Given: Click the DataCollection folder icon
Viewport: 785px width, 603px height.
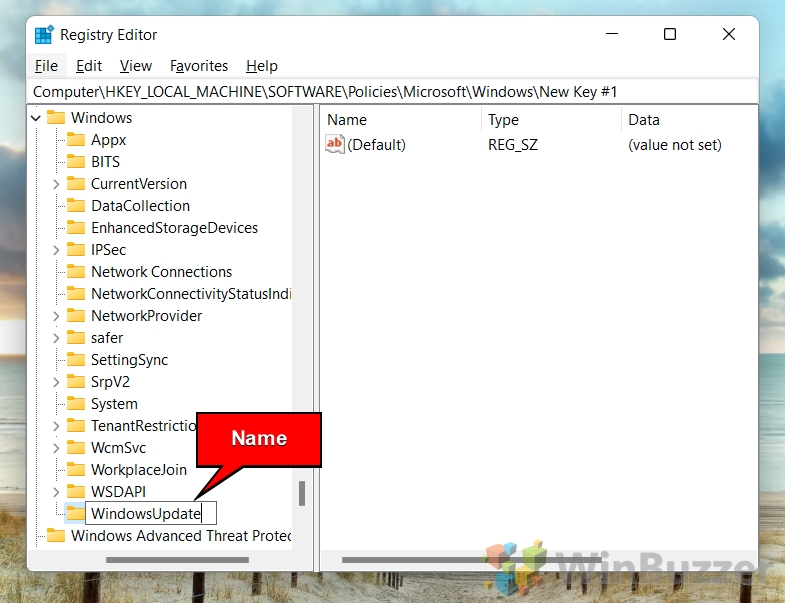Looking at the screenshot, I should pos(76,205).
